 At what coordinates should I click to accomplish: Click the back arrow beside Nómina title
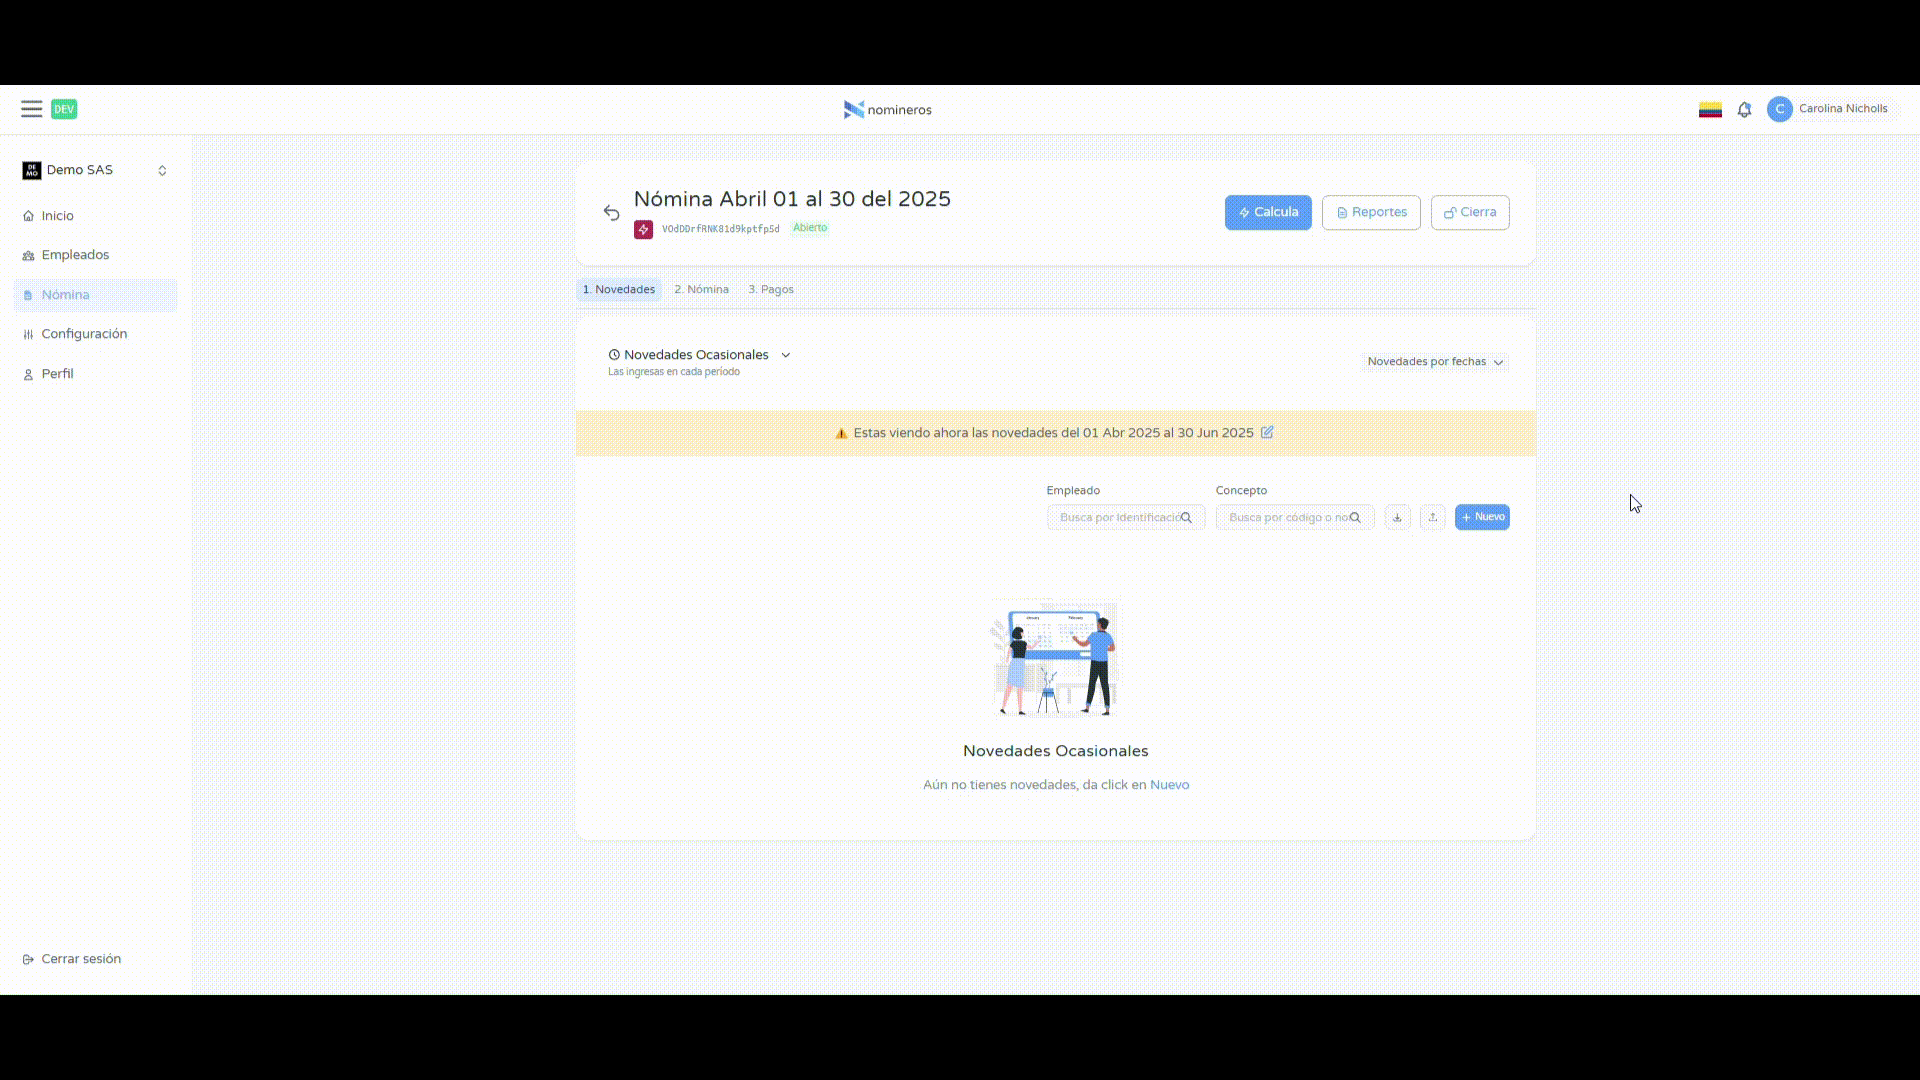611,212
